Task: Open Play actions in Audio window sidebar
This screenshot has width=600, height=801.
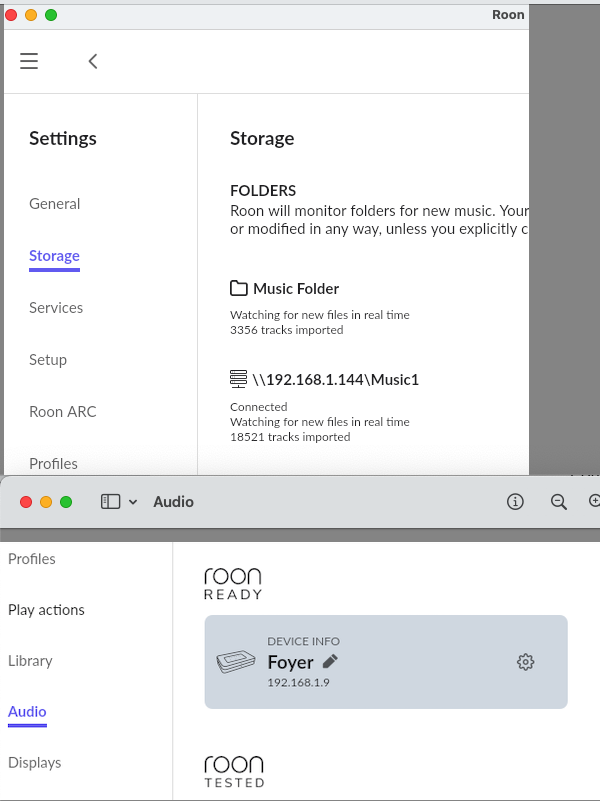Action: click(46, 610)
